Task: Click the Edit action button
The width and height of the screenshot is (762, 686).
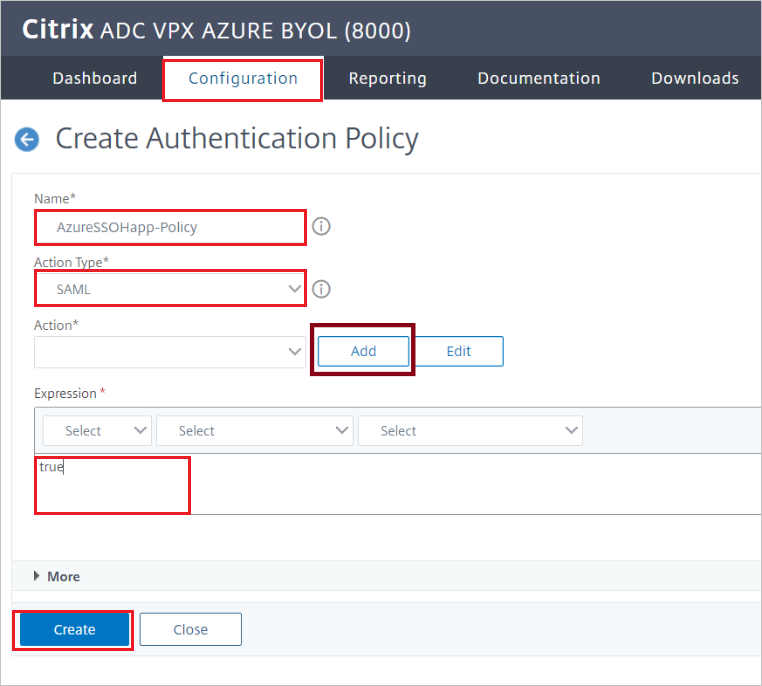Action: click(x=459, y=351)
